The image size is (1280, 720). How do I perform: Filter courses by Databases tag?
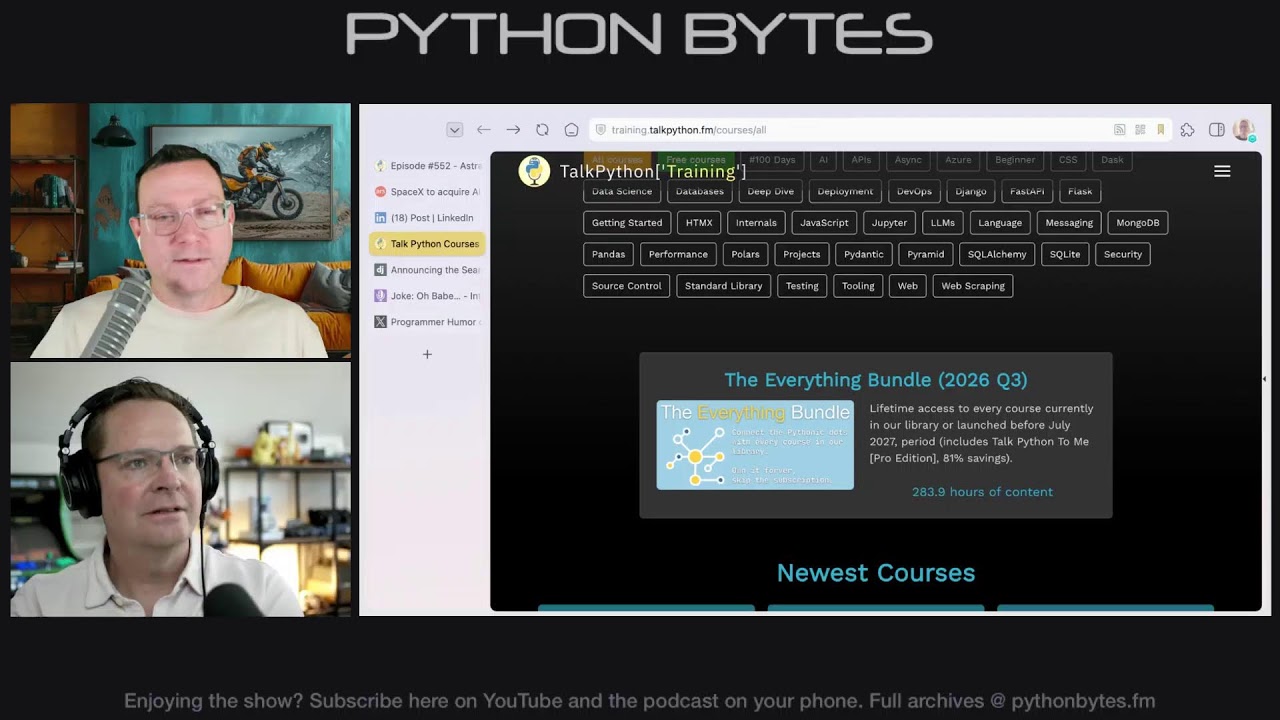click(x=700, y=191)
